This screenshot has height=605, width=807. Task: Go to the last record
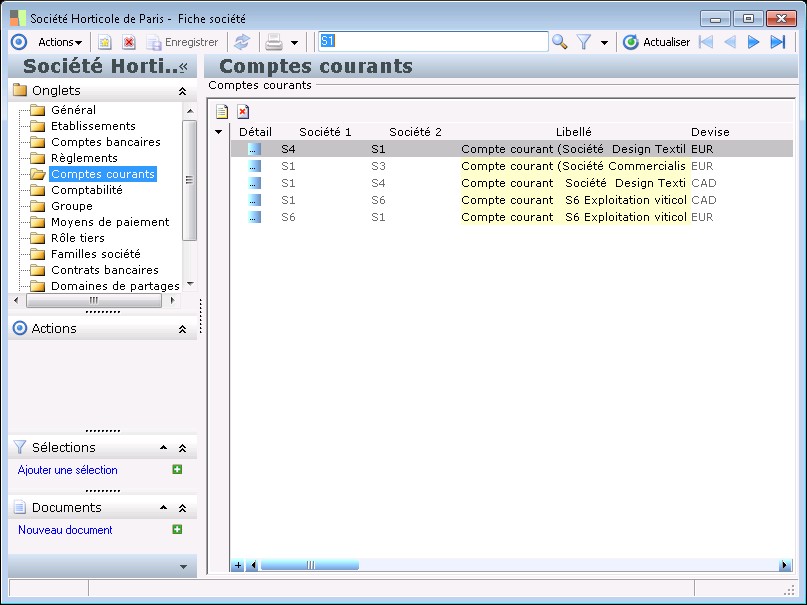pyautogui.click(x=778, y=42)
